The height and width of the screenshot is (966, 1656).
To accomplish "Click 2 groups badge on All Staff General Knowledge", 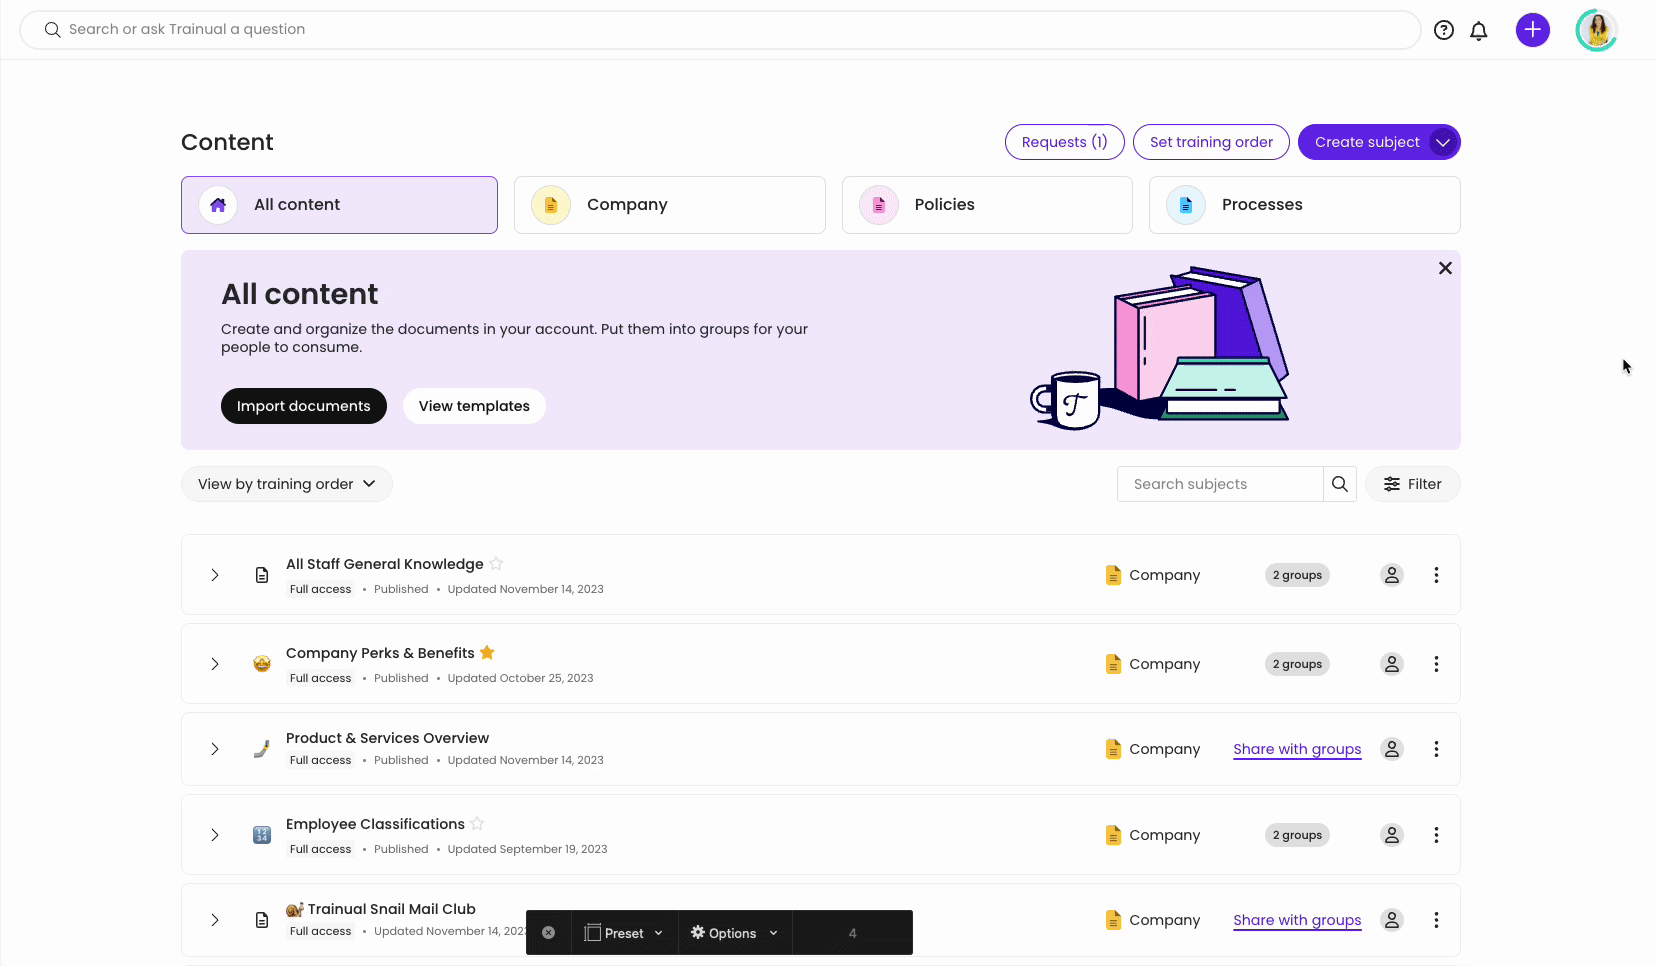I will (1297, 575).
